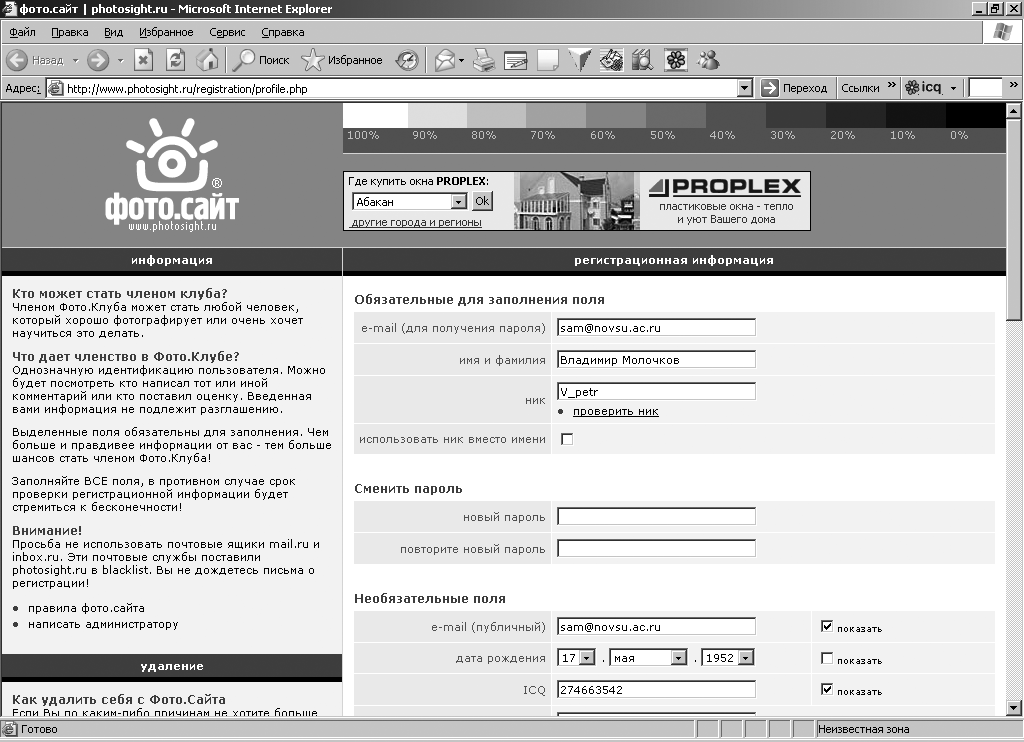
Task: Click the 'повторите новый пароль' field
Action: (656, 549)
